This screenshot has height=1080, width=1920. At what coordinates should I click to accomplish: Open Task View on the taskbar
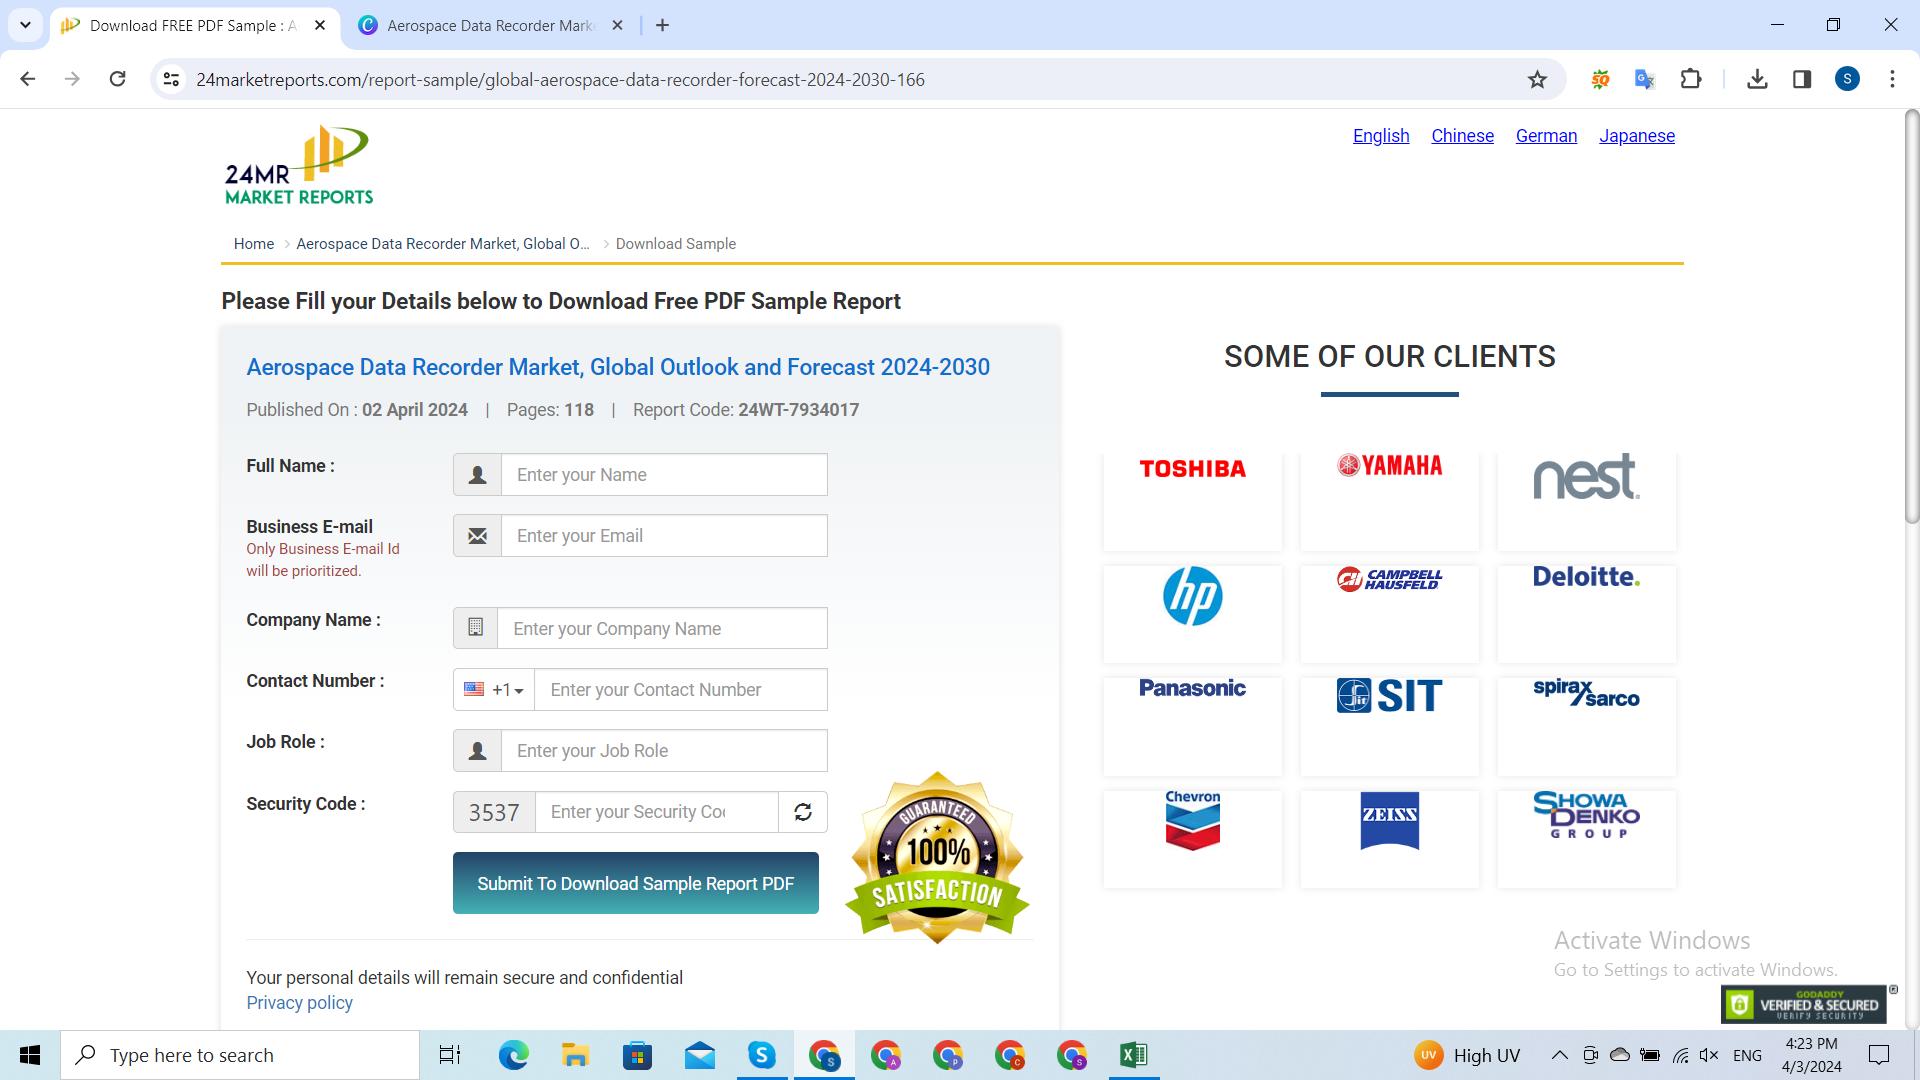pos(450,1055)
